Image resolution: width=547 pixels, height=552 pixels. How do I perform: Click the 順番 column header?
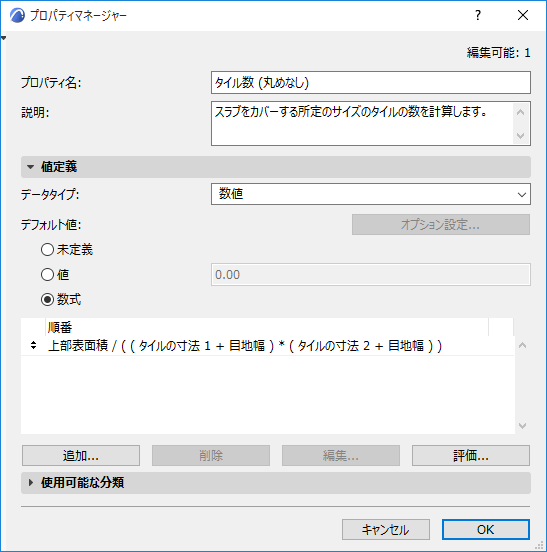click(x=267, y=327)
